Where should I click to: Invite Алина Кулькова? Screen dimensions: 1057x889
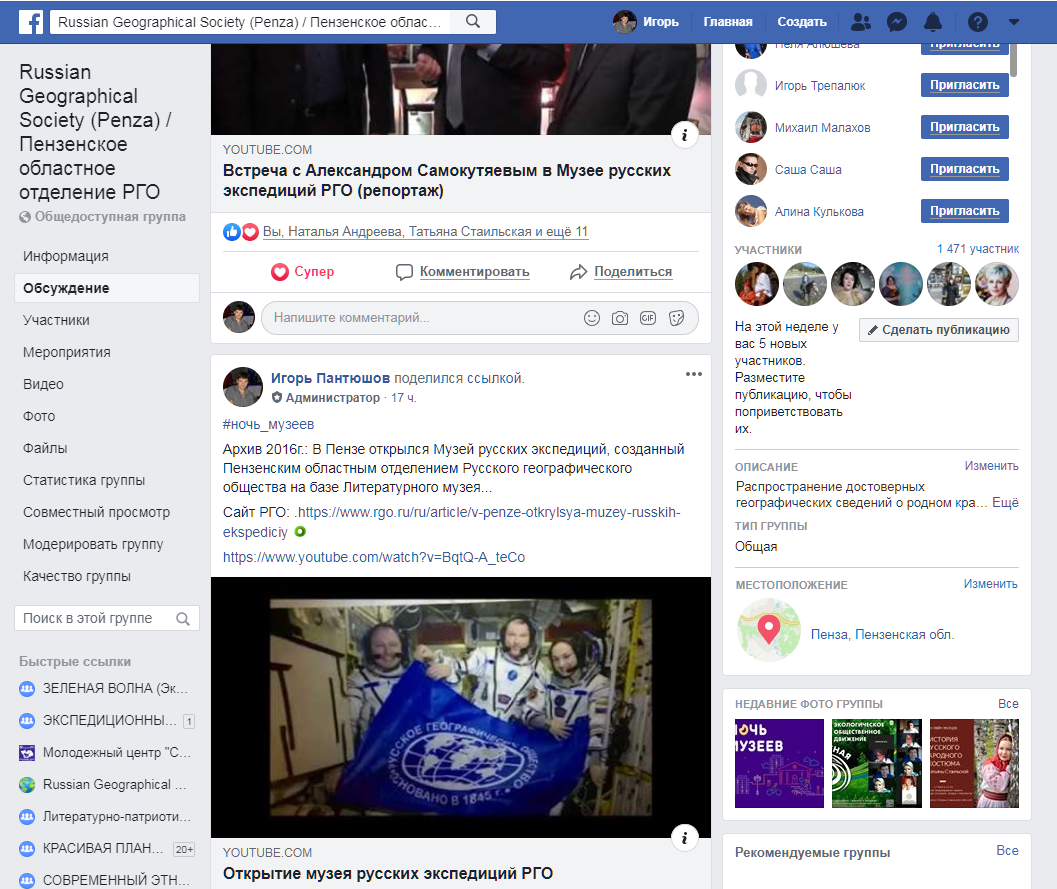[965, 211]
